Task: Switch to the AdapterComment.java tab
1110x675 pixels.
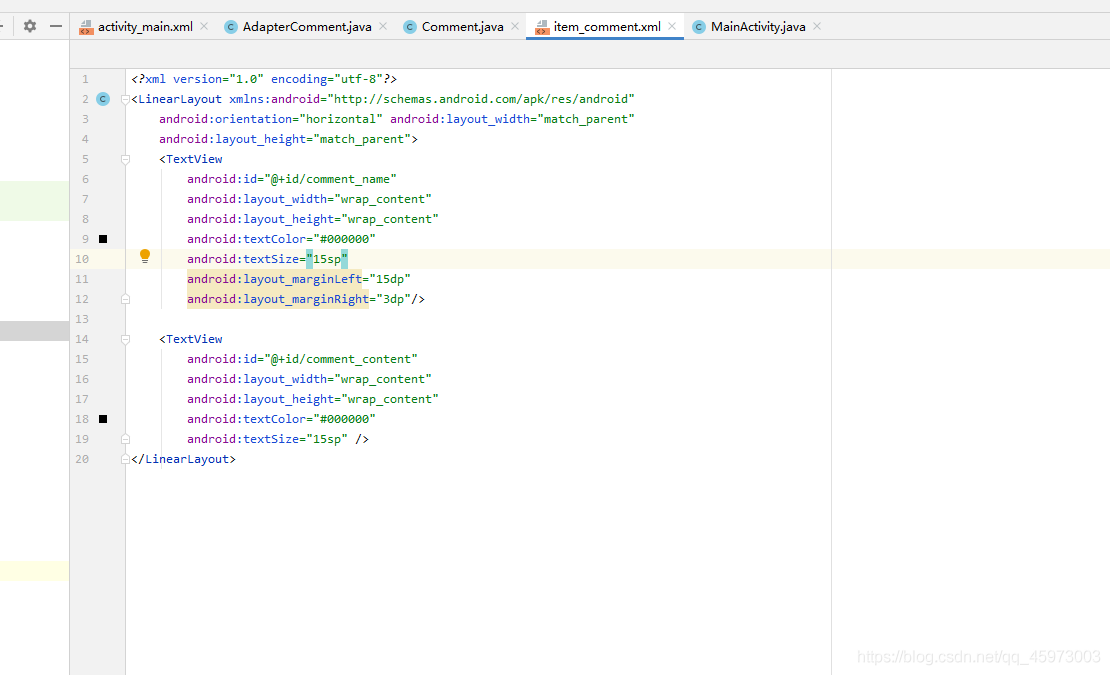Action: (307, 27)
